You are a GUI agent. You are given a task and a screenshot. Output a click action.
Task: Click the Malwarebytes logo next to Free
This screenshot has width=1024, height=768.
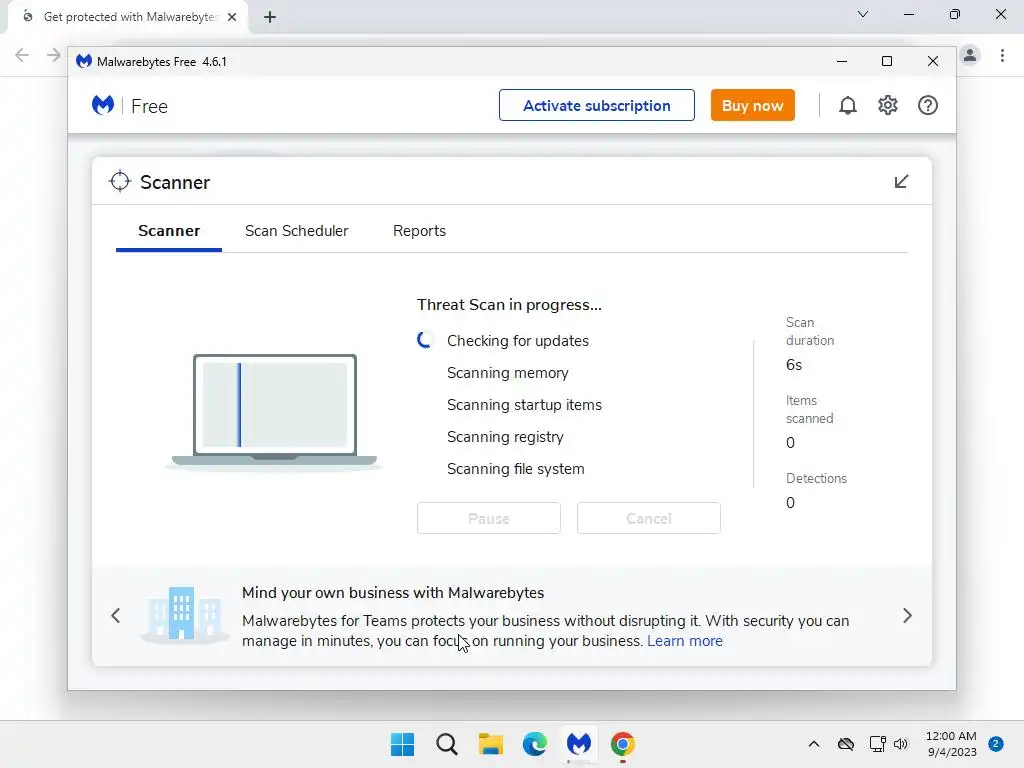pyautogui.click(x=103, y=105)
